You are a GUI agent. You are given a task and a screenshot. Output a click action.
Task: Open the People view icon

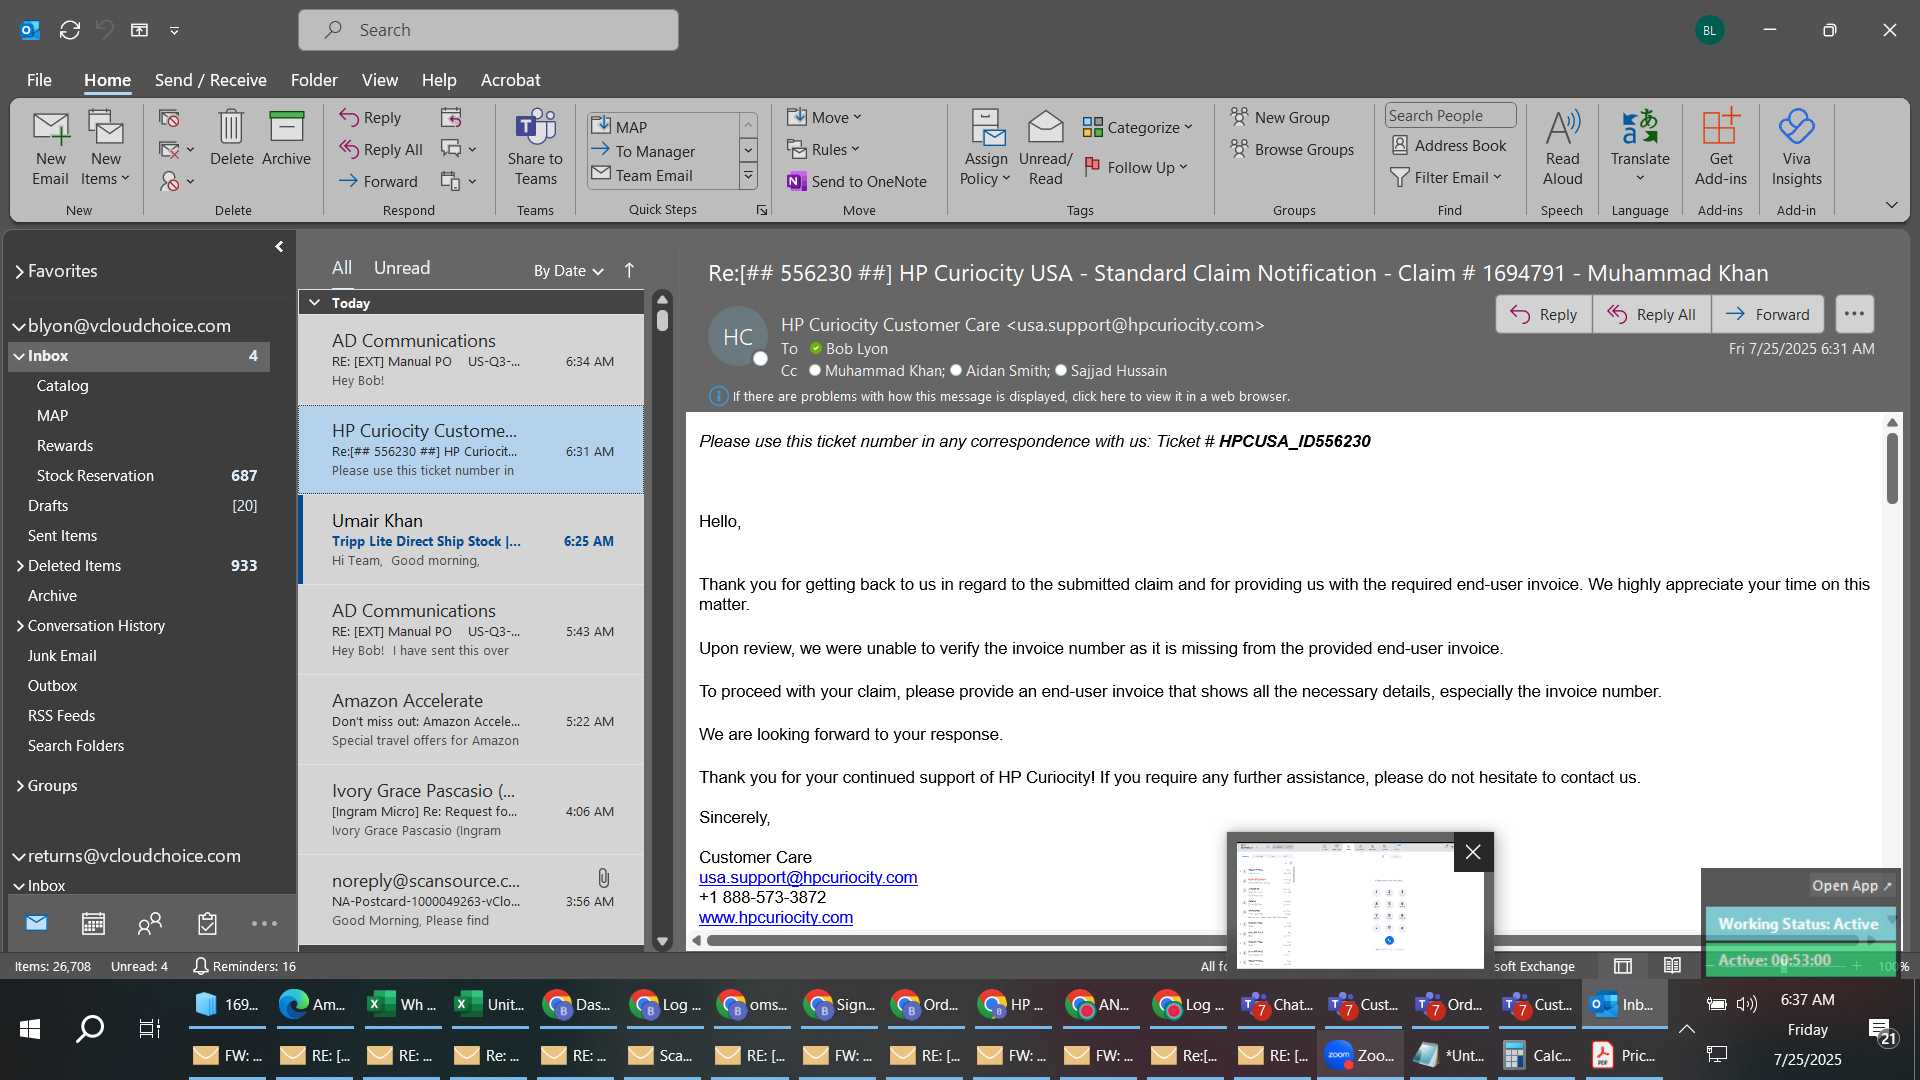pos(150,923)
